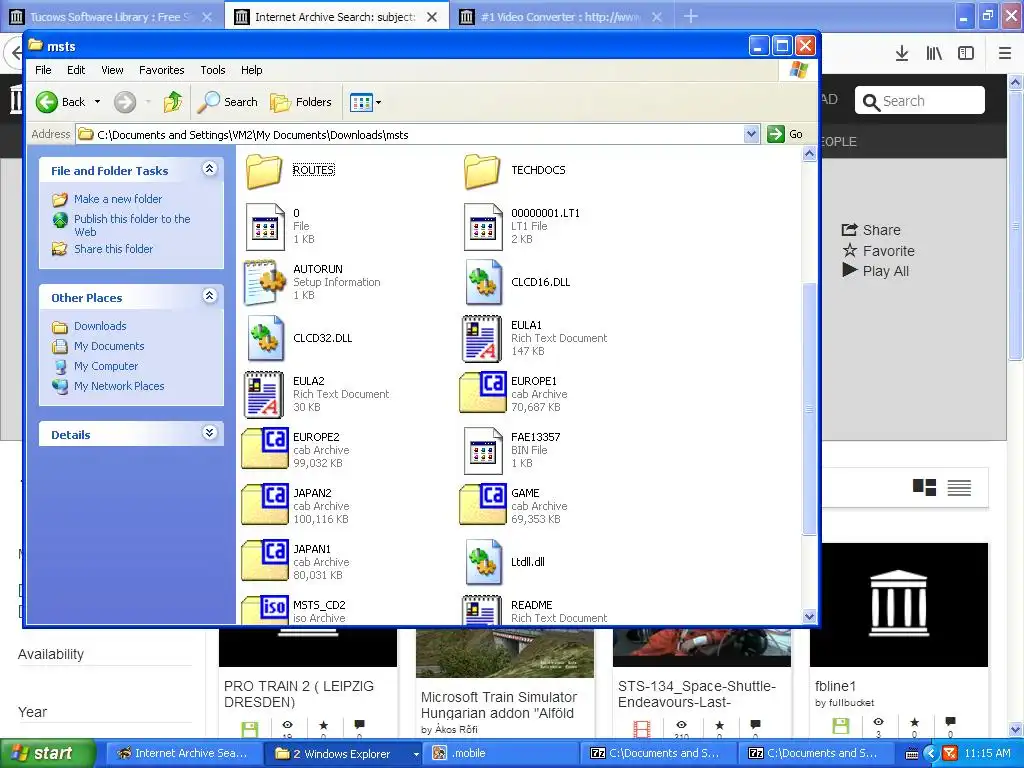Click Share on the archive page
Viewport: 1024px width, 768px height.
pyautogui.click(x=871, y=230)
